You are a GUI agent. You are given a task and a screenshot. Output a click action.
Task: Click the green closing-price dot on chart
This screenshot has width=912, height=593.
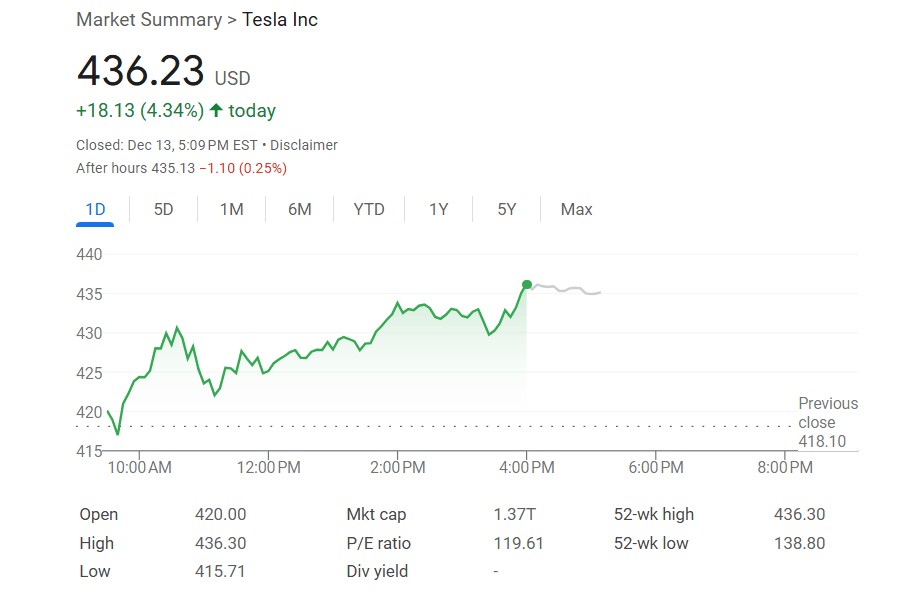pyautogui.click(x=527, y=285)
